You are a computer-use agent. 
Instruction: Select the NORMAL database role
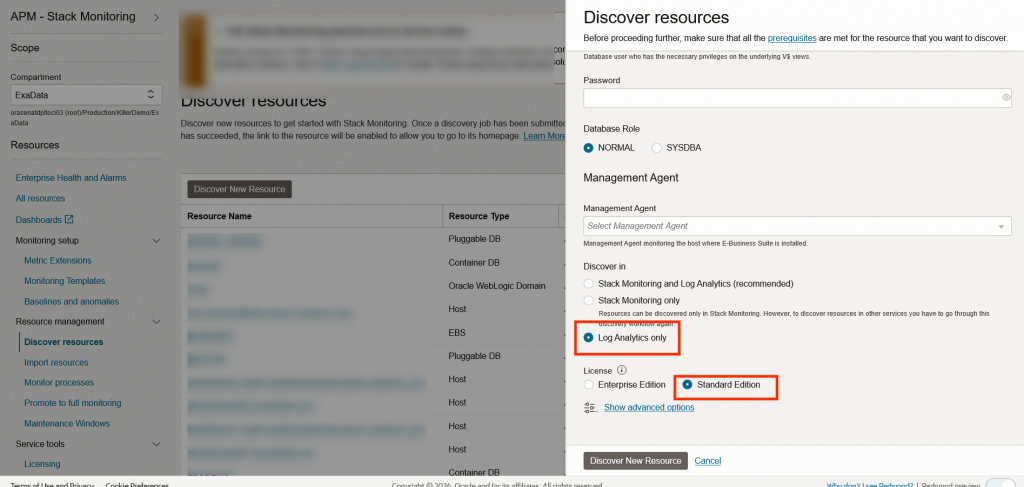pos(589,148)
